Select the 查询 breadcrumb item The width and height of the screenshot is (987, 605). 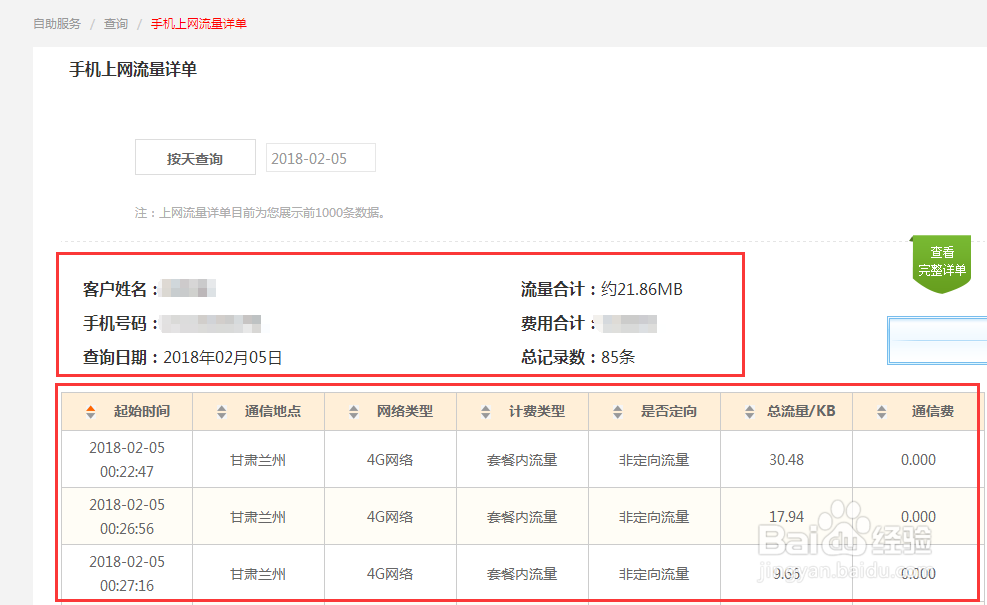coord(114,23)
